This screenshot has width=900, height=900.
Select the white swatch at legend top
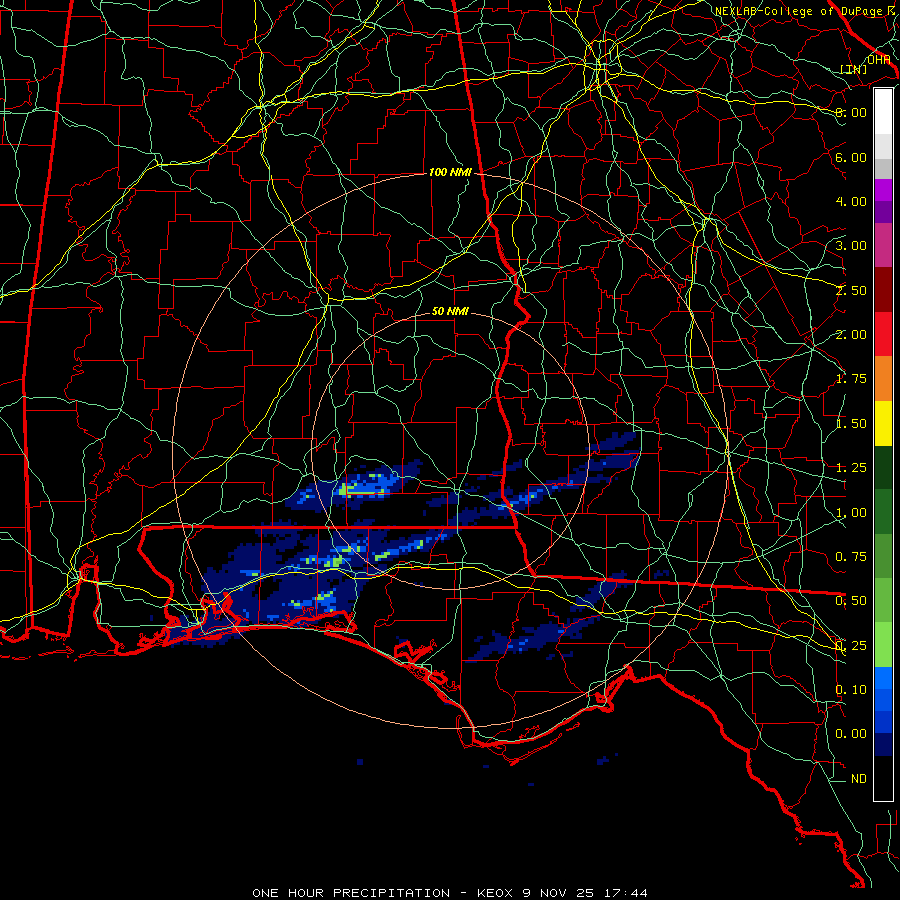pos(883,112)
